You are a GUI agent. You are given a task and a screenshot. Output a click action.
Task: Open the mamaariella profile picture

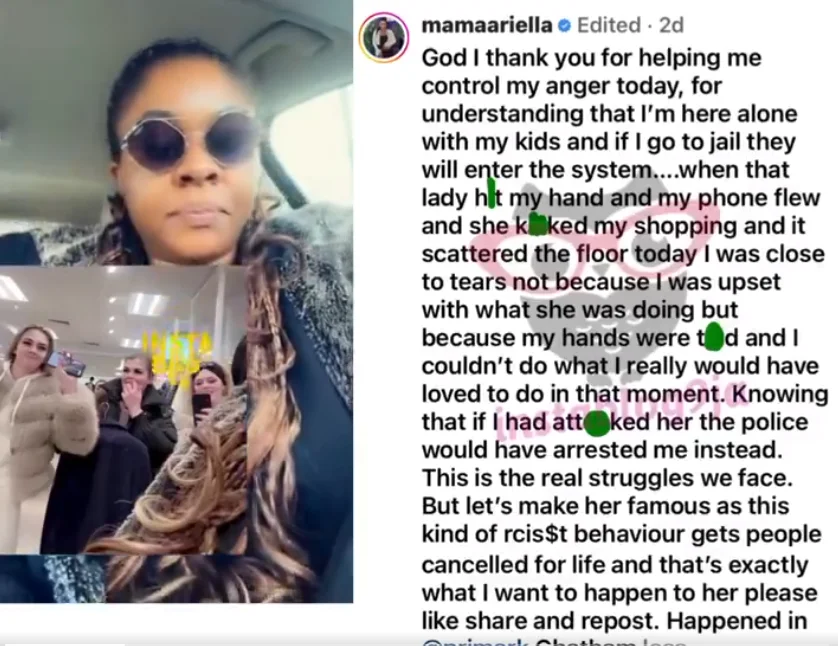tap(384, 37)
